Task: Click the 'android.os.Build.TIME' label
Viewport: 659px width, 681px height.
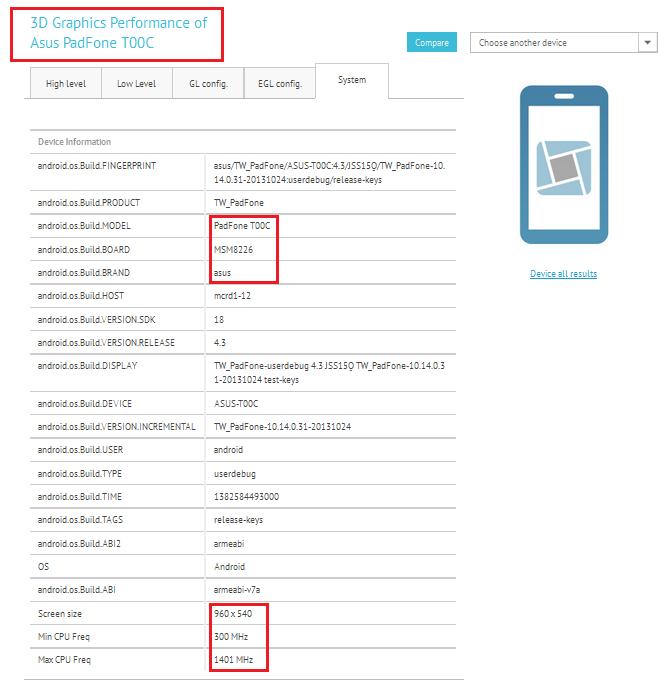Action: click(x=79, y=496)
